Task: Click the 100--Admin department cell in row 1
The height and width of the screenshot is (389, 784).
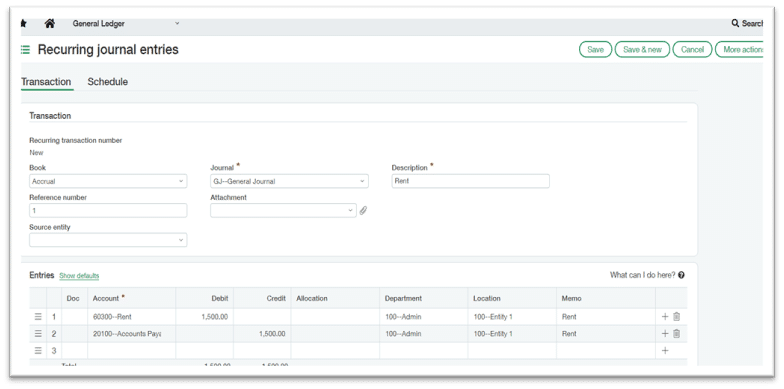Action: click(x=424, y=316)
